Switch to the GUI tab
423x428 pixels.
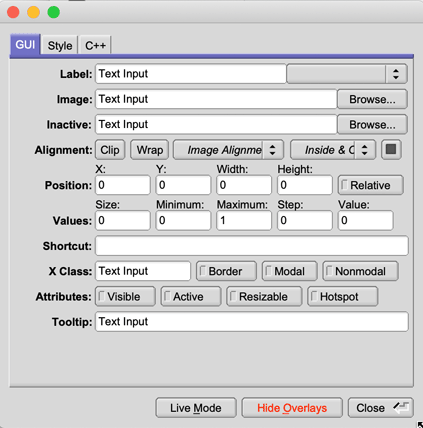click(x=25, y=45)
